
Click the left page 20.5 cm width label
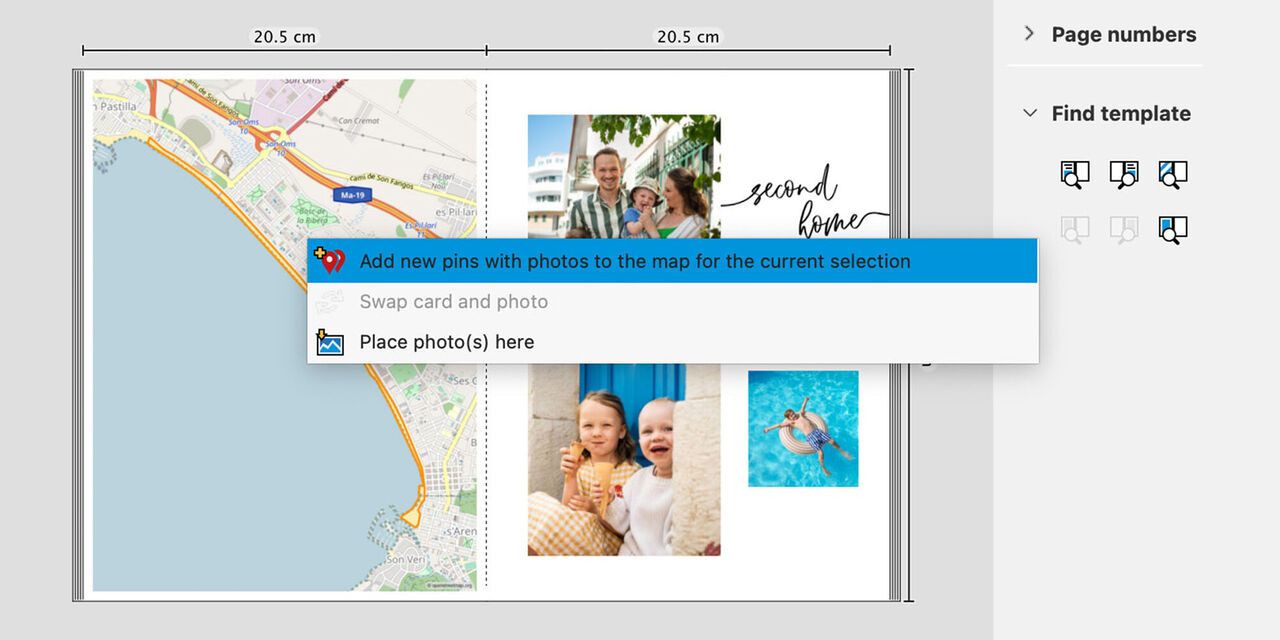(x=284, y=37)
